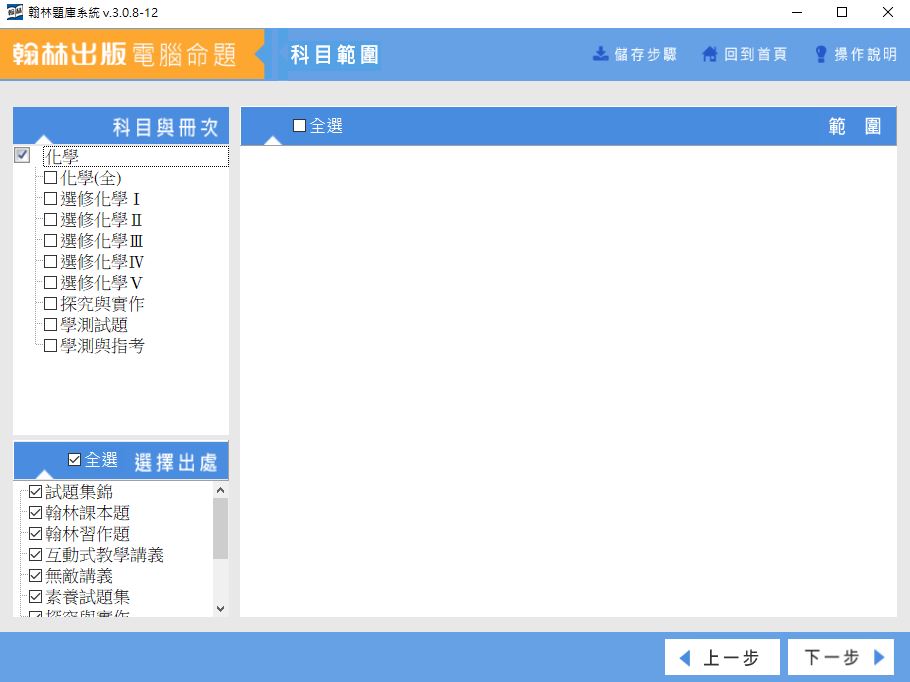Uncheck the 翰林習作題 source checkbox
The height and width of the screenshot is (682, 910).
35,533
